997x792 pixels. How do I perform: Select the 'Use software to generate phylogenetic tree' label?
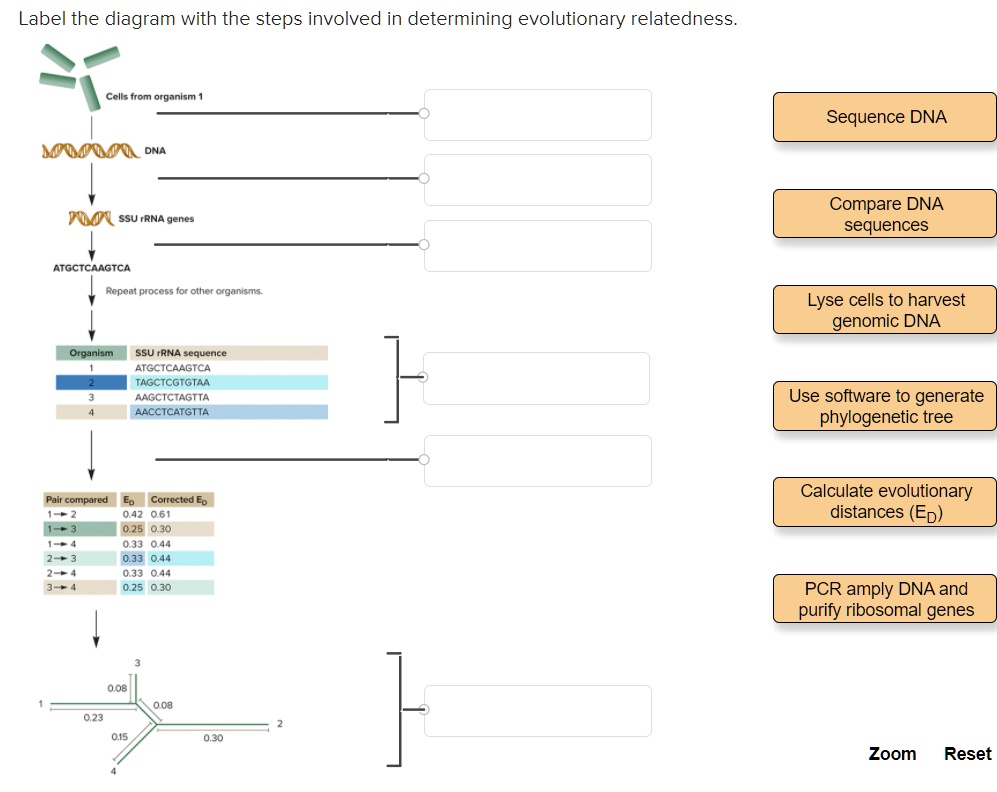pos(884,406)
